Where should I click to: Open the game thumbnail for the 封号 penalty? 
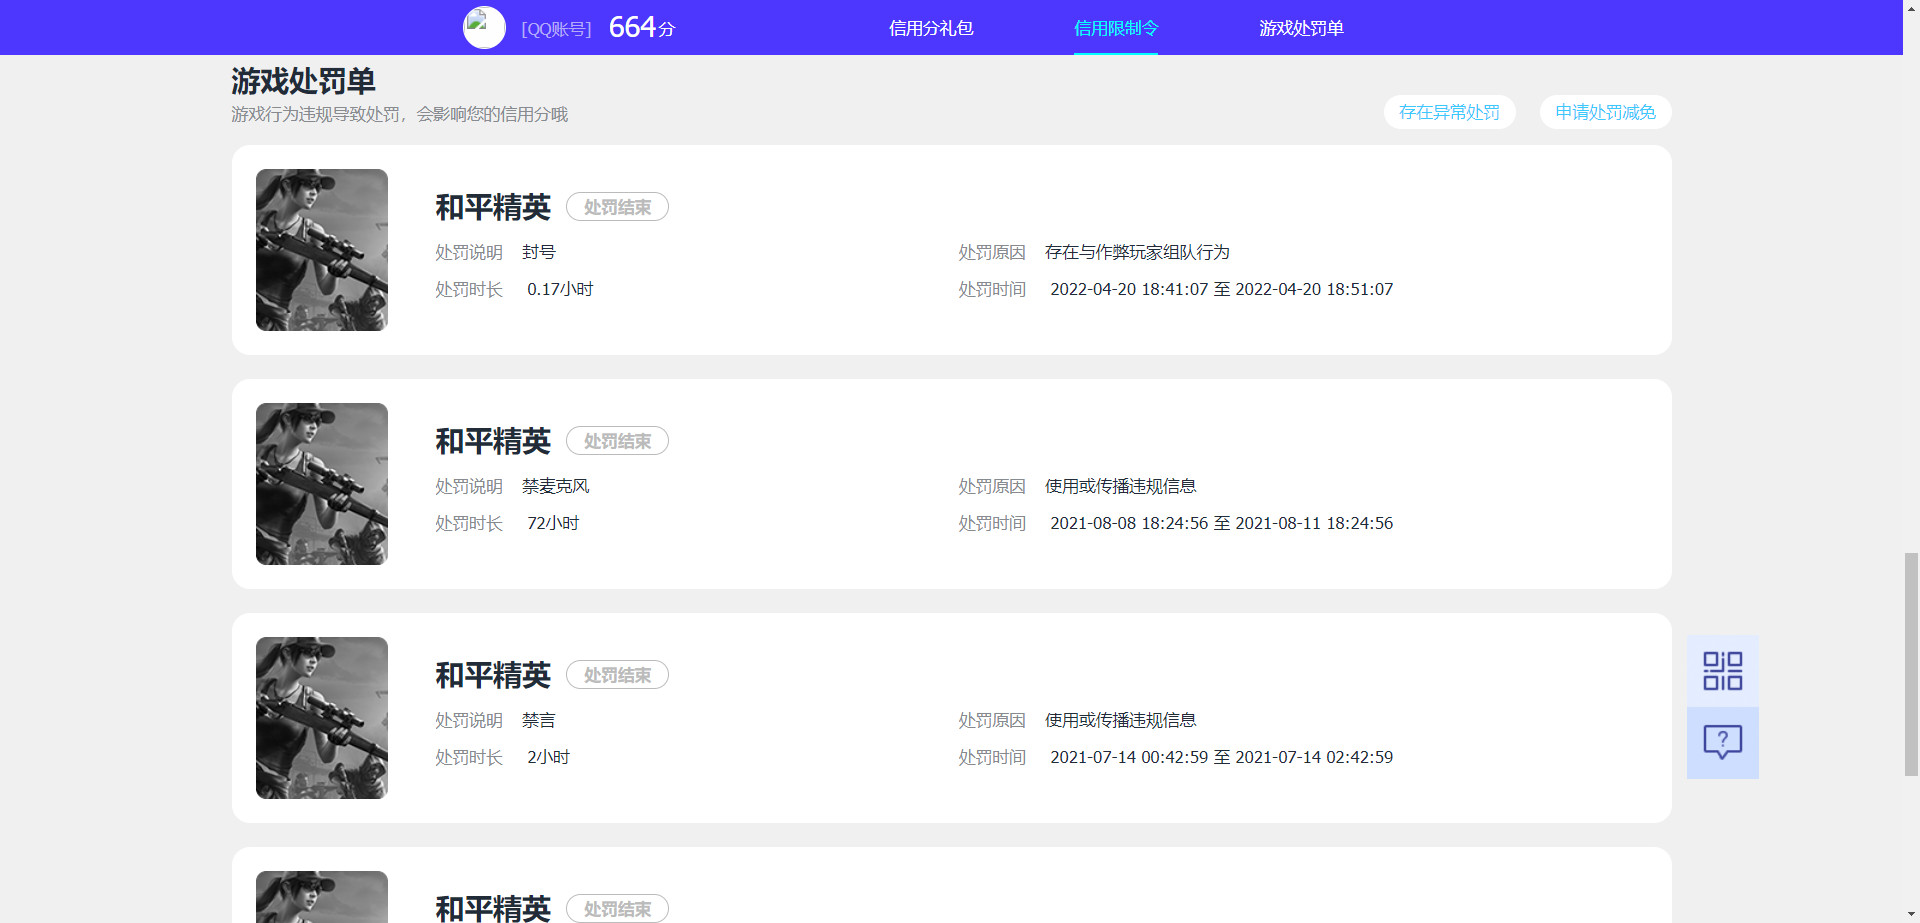point(322,250)
